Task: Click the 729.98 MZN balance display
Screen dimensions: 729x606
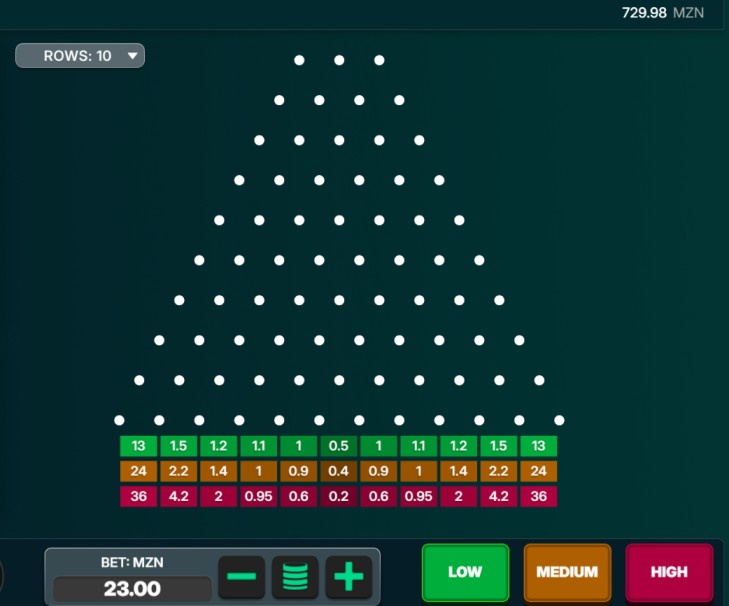Action: point(663,13)
